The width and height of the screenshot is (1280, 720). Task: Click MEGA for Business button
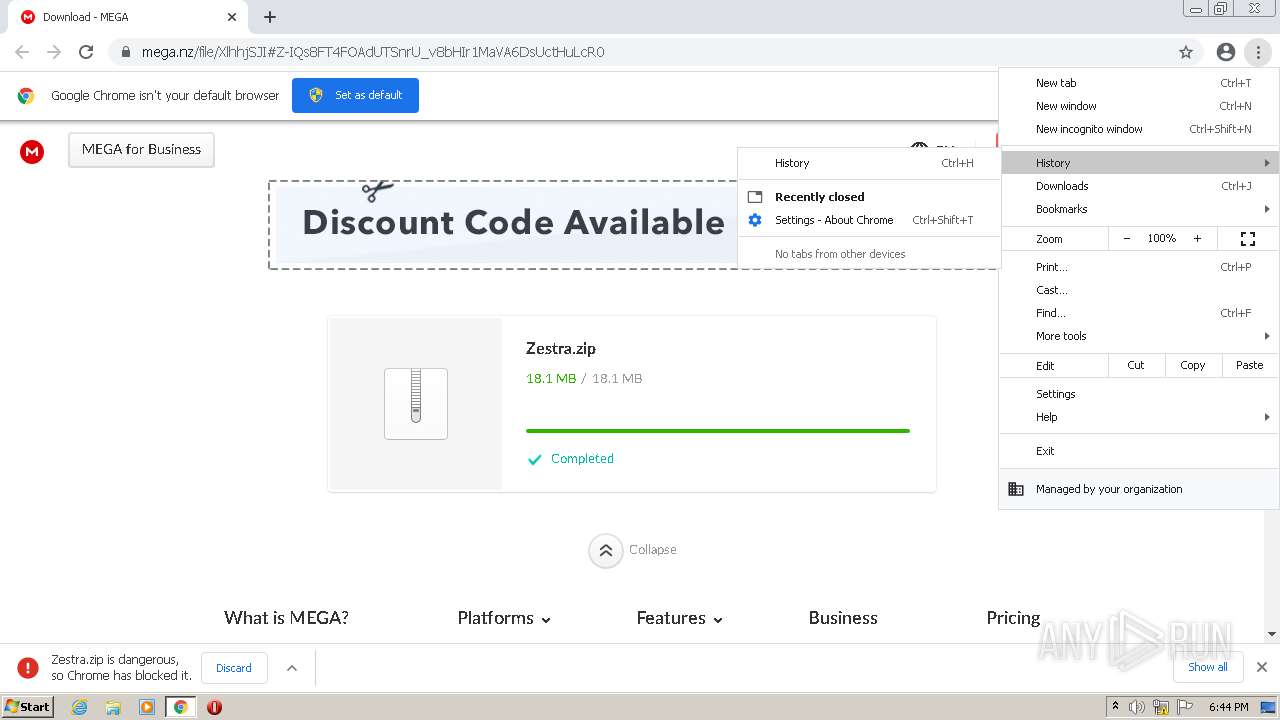point(141,150)
